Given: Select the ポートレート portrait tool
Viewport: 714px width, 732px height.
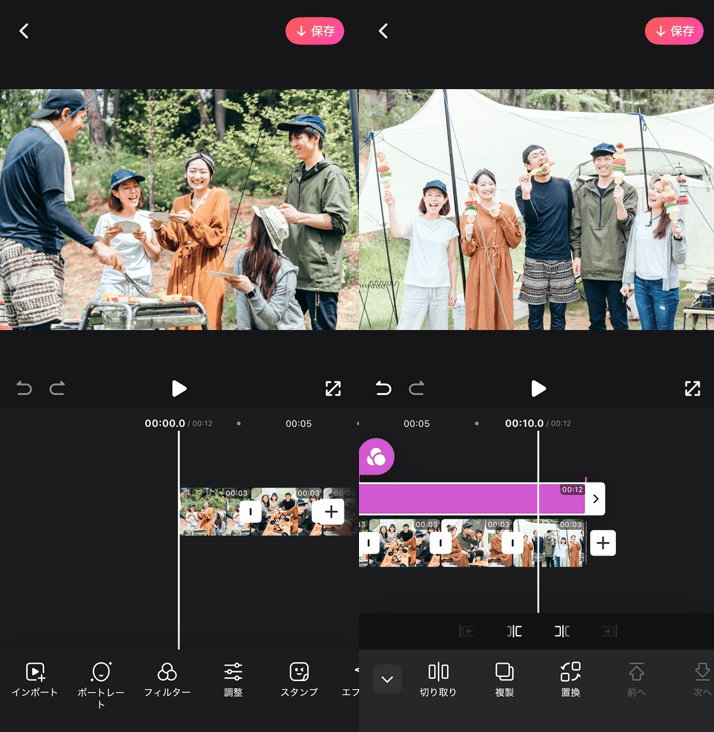Looking at the screenshot, I should pyautogui.click(x=101, y=680).
